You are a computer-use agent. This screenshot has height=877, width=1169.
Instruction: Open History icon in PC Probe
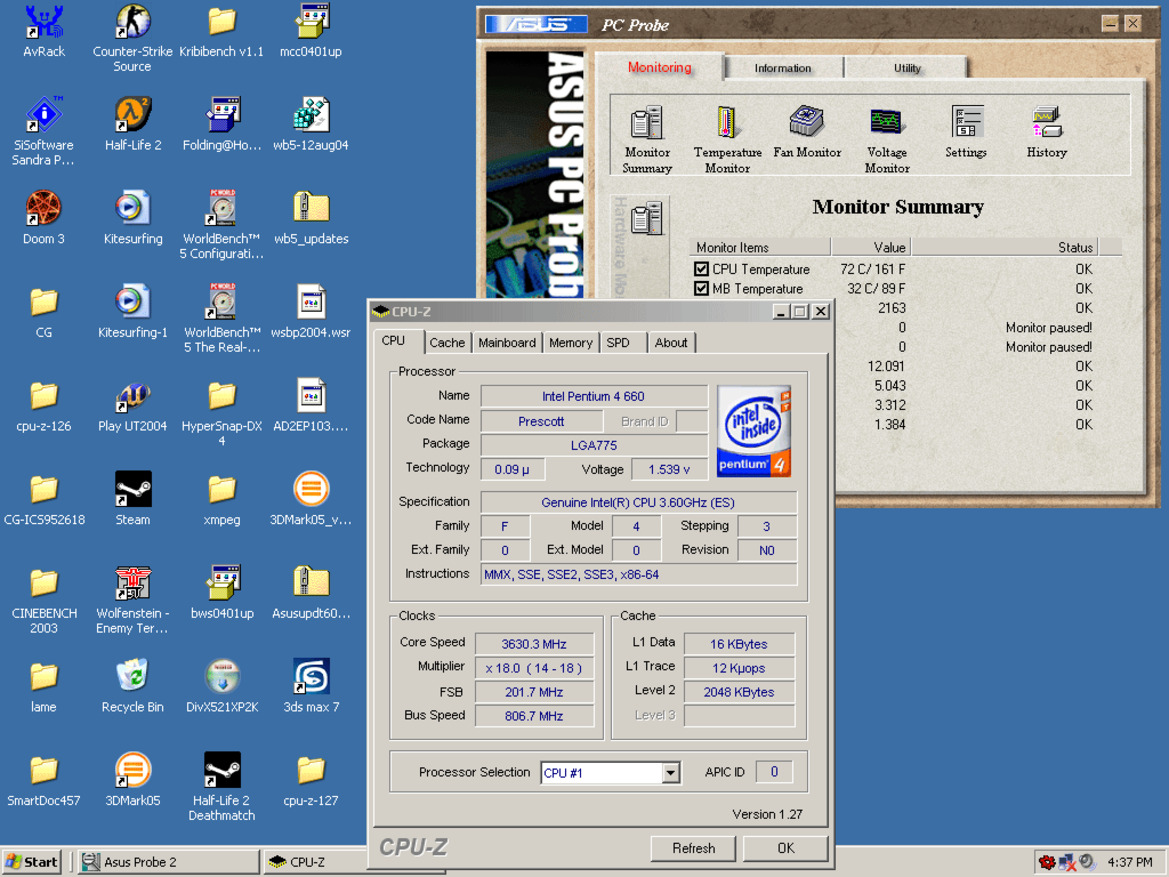[1046, 132]
